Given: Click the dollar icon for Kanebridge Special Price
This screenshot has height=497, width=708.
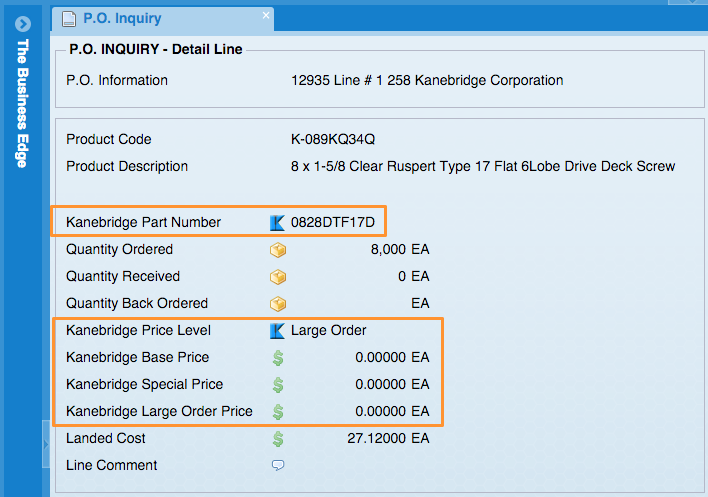Looking at the screenshot, I should (x=278, y=385).
